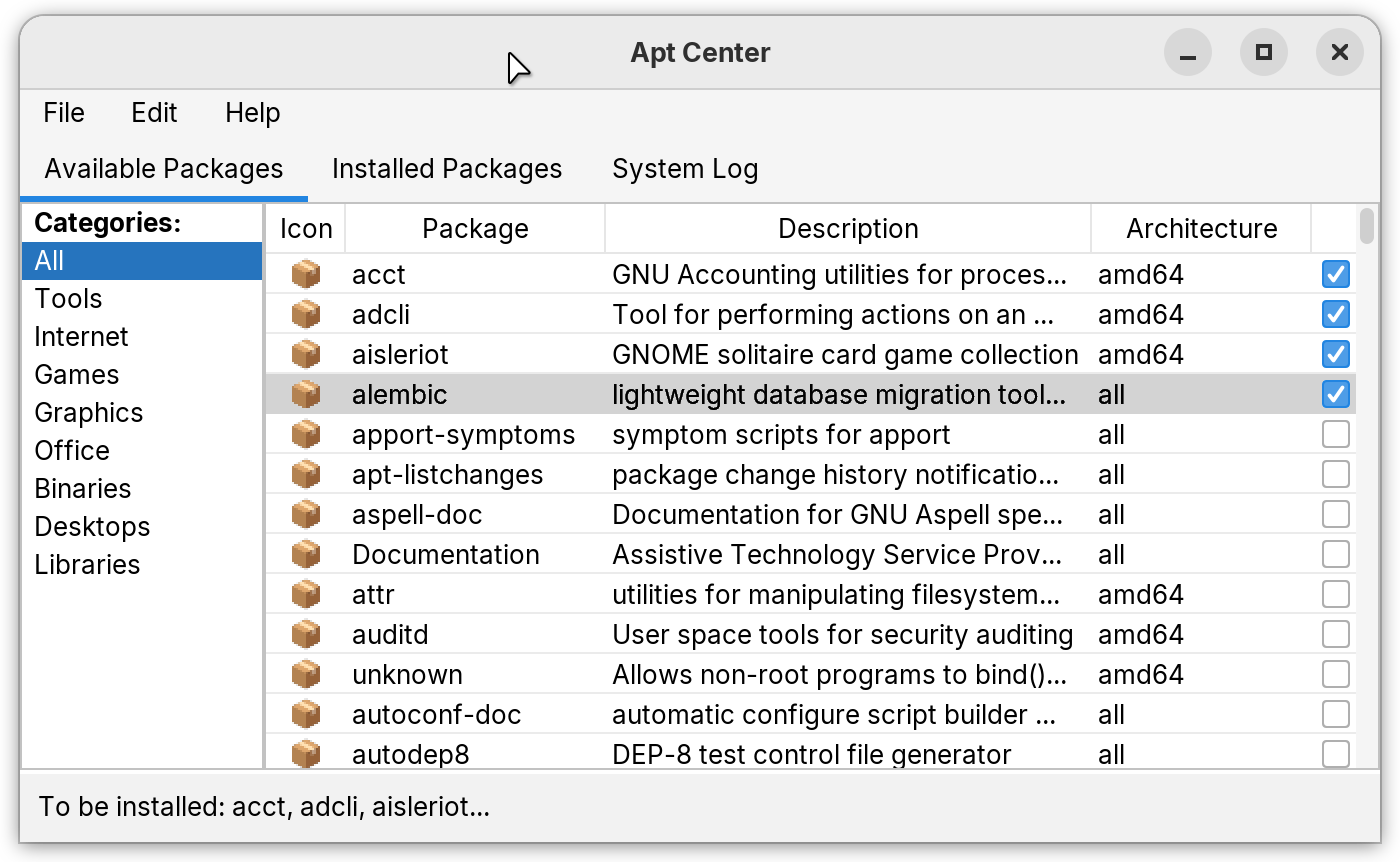Open the File menu
The image size is (1400, 862).
63,113
